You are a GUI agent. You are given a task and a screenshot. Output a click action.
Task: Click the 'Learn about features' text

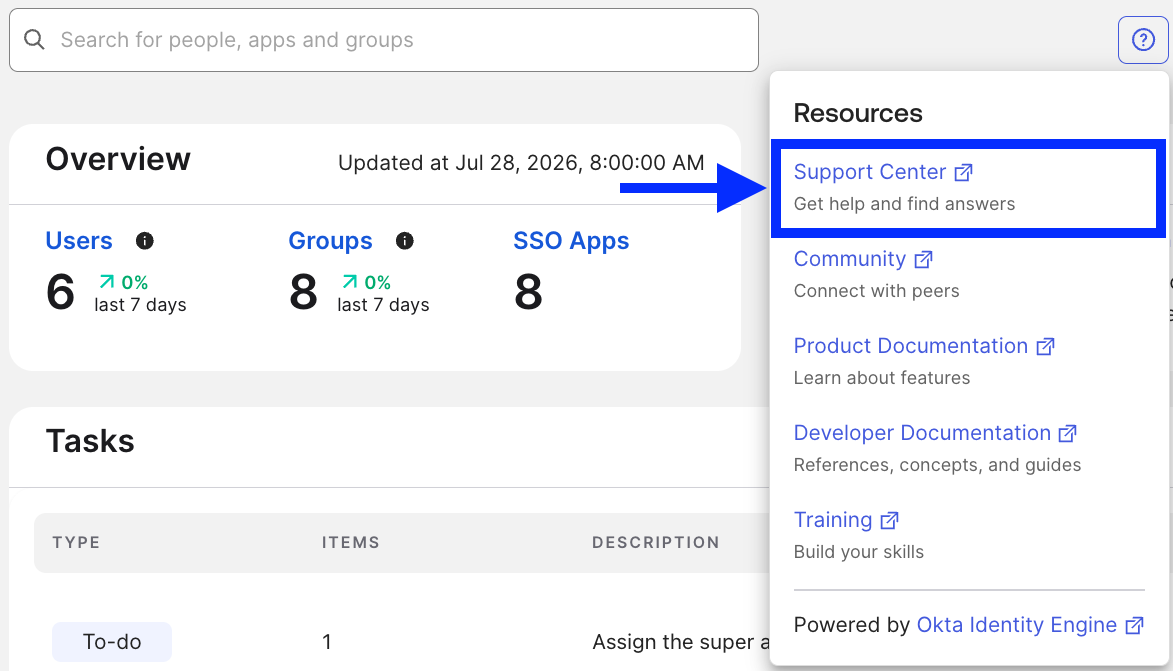[x=881, y=378]
